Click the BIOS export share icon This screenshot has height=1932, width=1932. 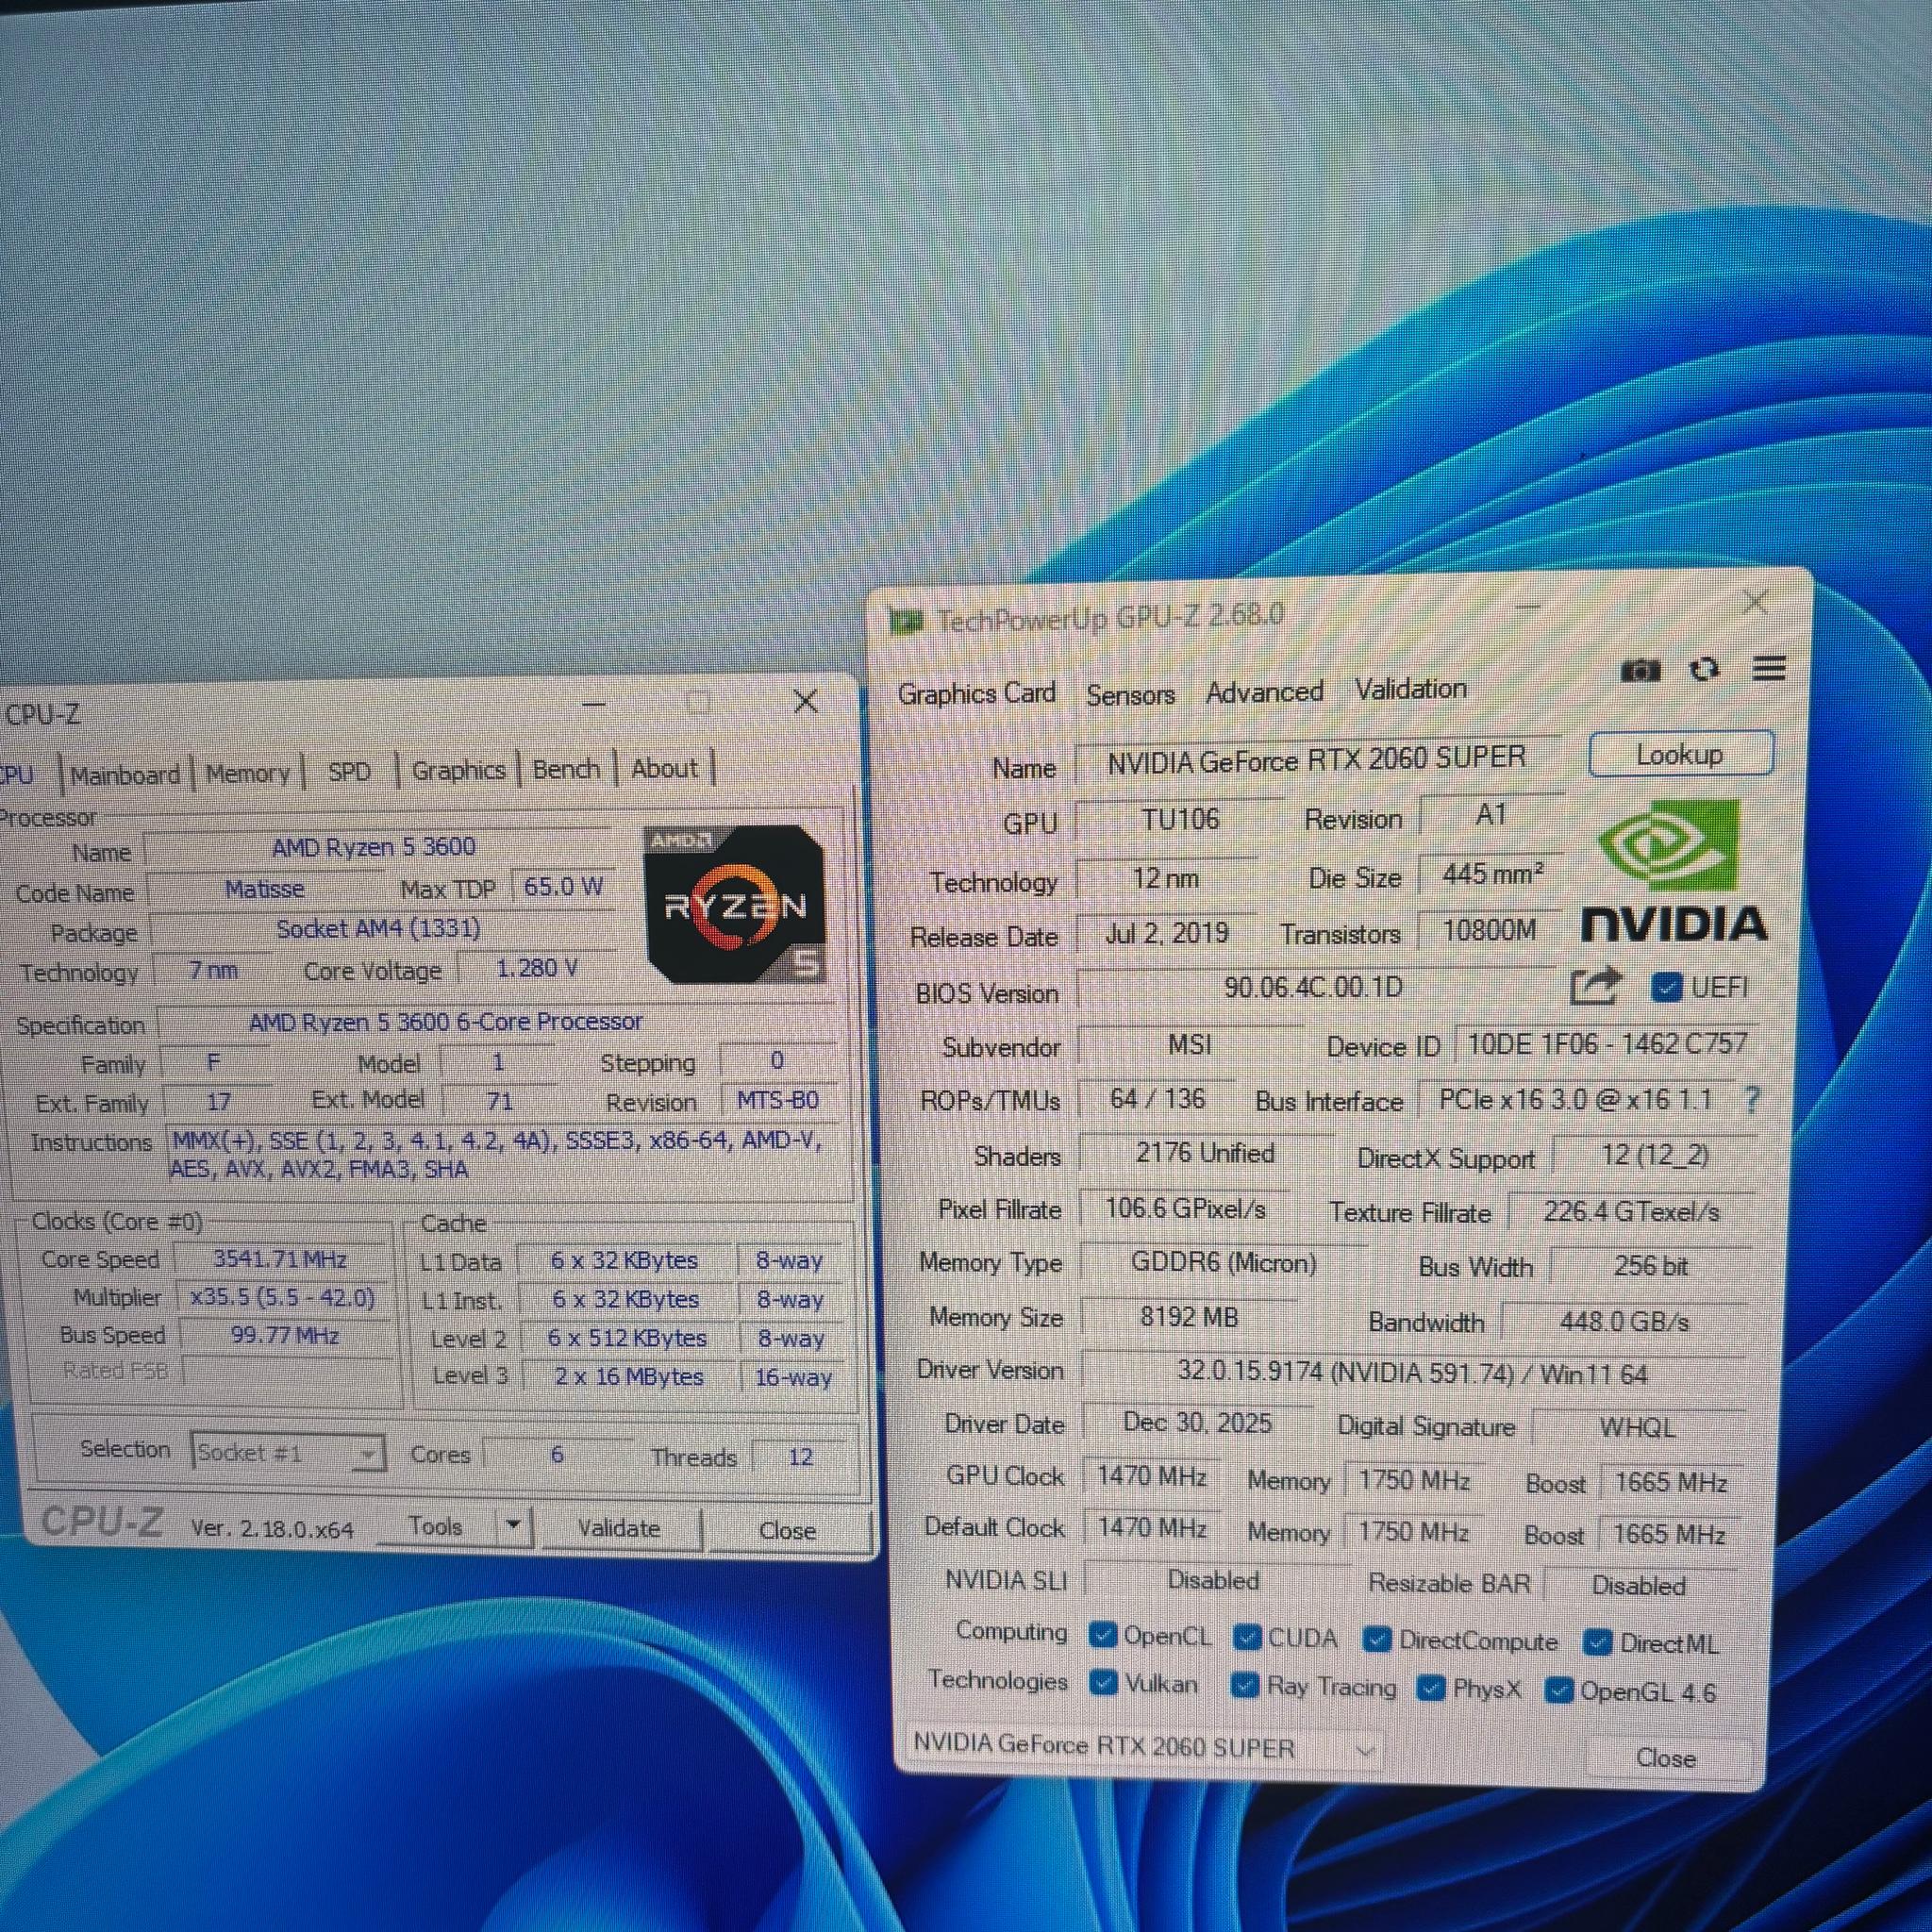click(x=1595, y=987)
